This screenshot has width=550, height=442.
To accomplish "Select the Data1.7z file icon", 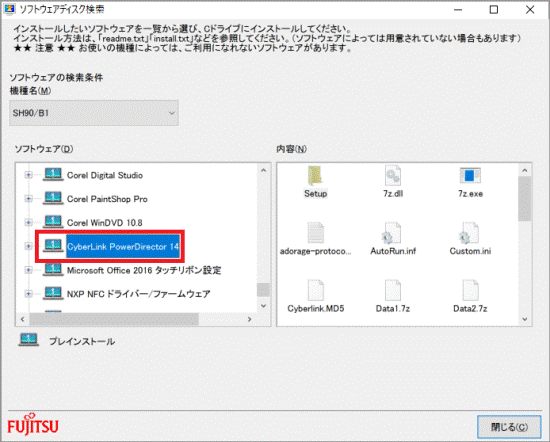I will pos(393,290).
